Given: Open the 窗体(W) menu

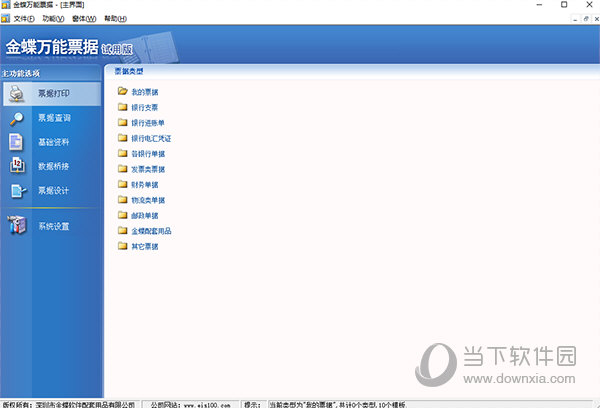Looking at the screenshot, I should click(x=84, y=18).
